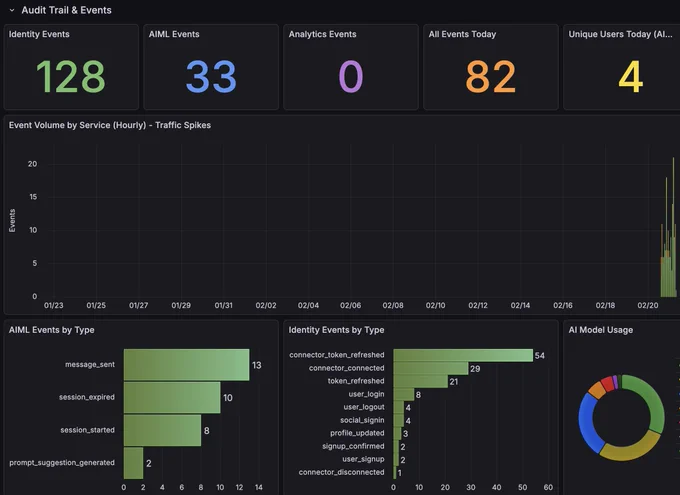
Task: Click the signup_confirmed label
Action: 353,446
